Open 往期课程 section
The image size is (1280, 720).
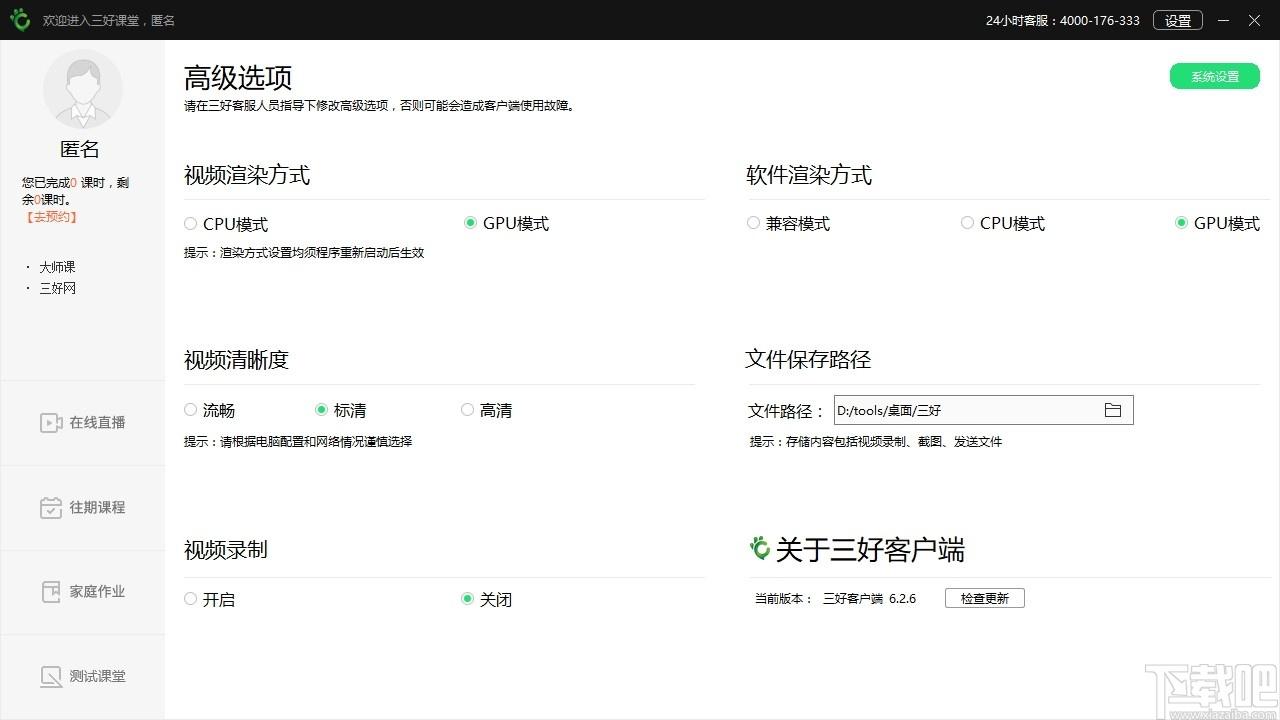(83, 508)
